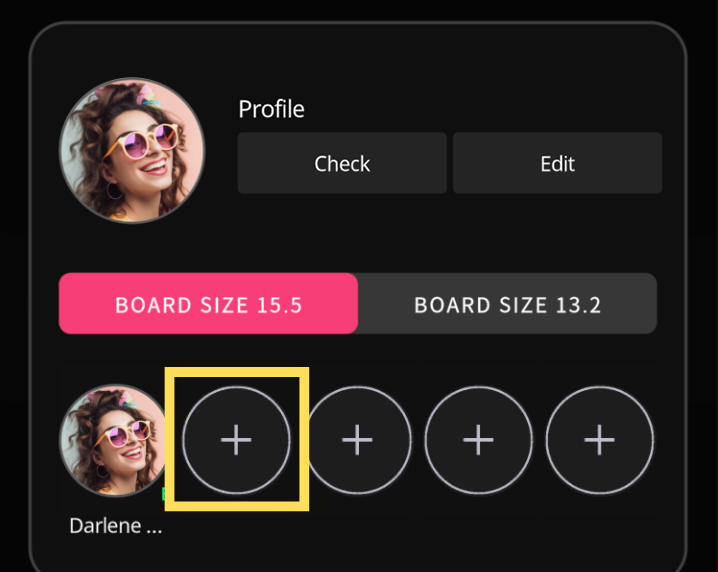The image size is (718, 572).
Task: Switch to BOARD SIZE 13.2
Action: click(507, 304)
